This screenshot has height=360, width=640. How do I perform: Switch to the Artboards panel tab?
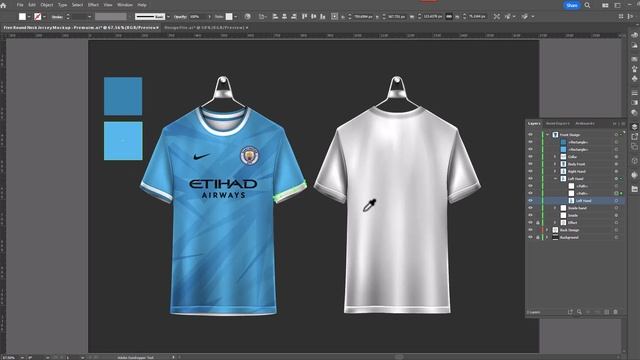(x=585, y=123)
